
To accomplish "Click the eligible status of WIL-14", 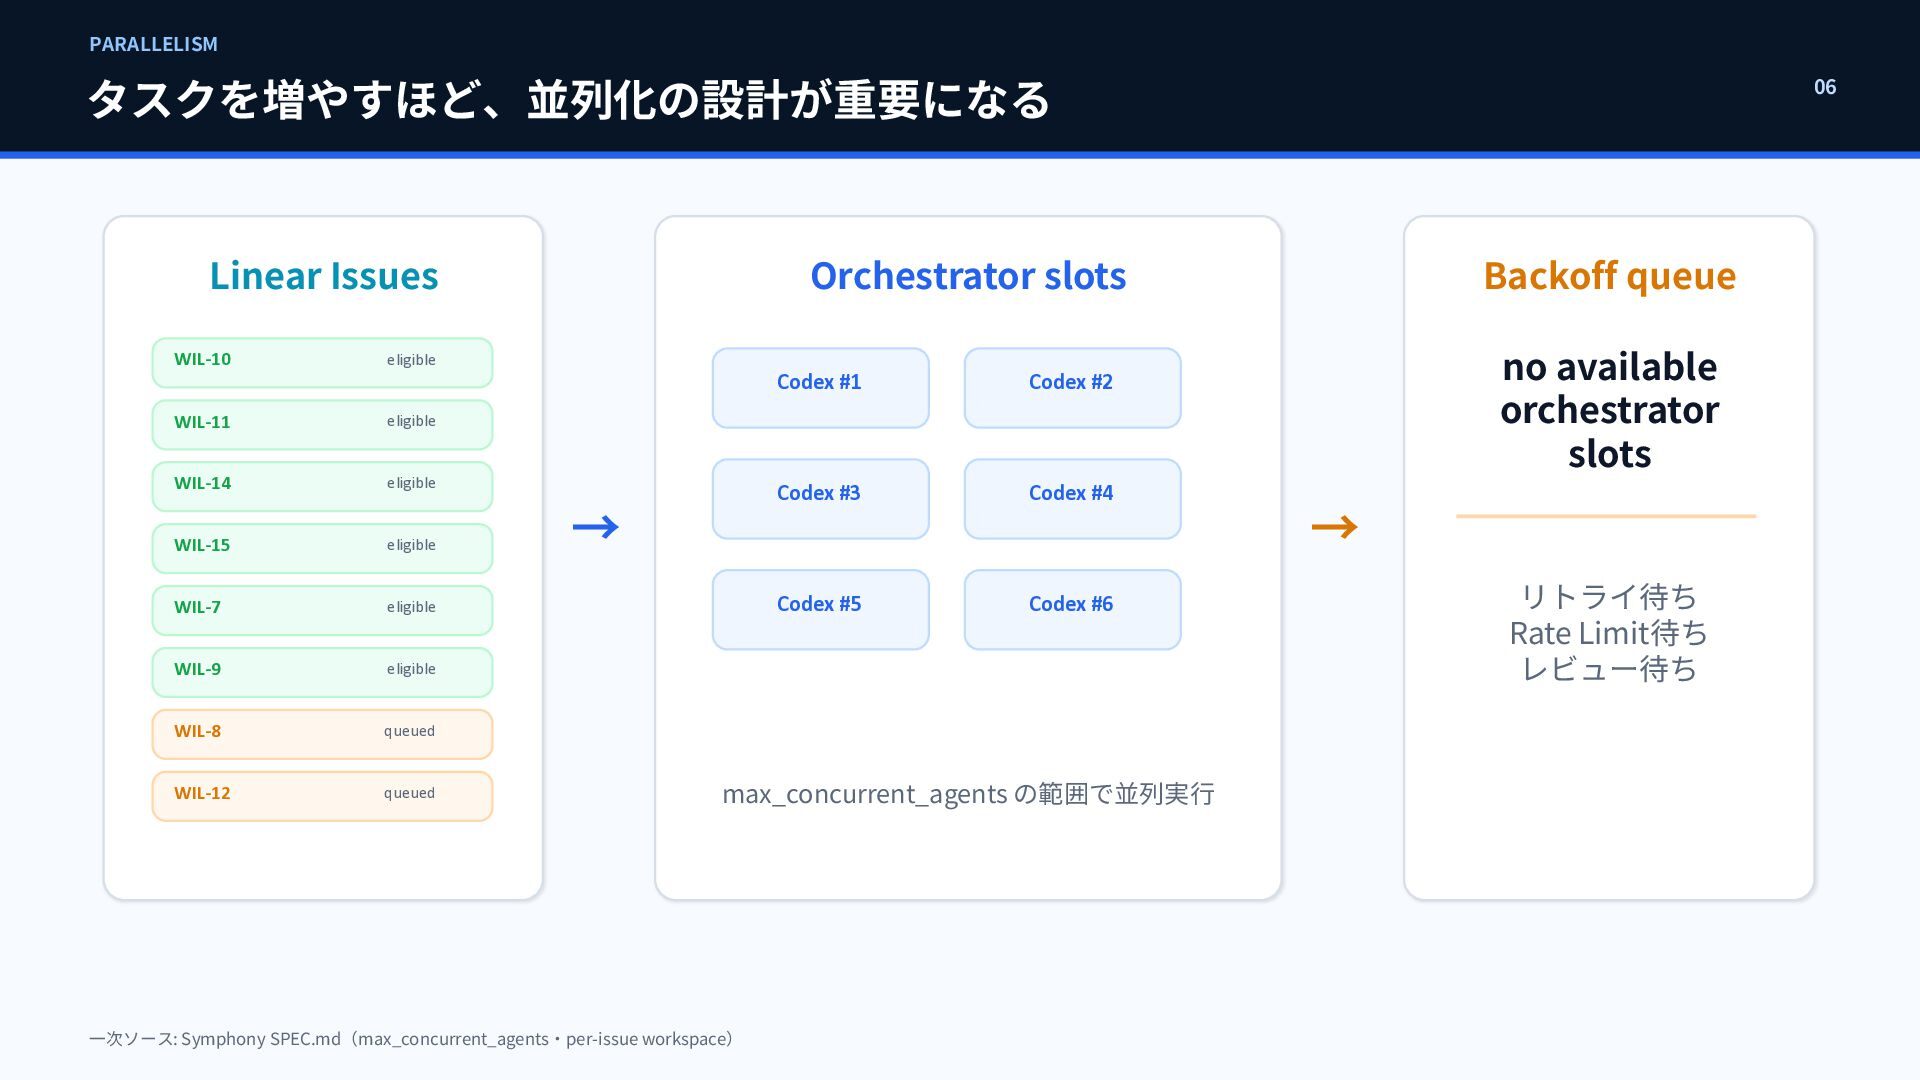I will coord(411,483).
